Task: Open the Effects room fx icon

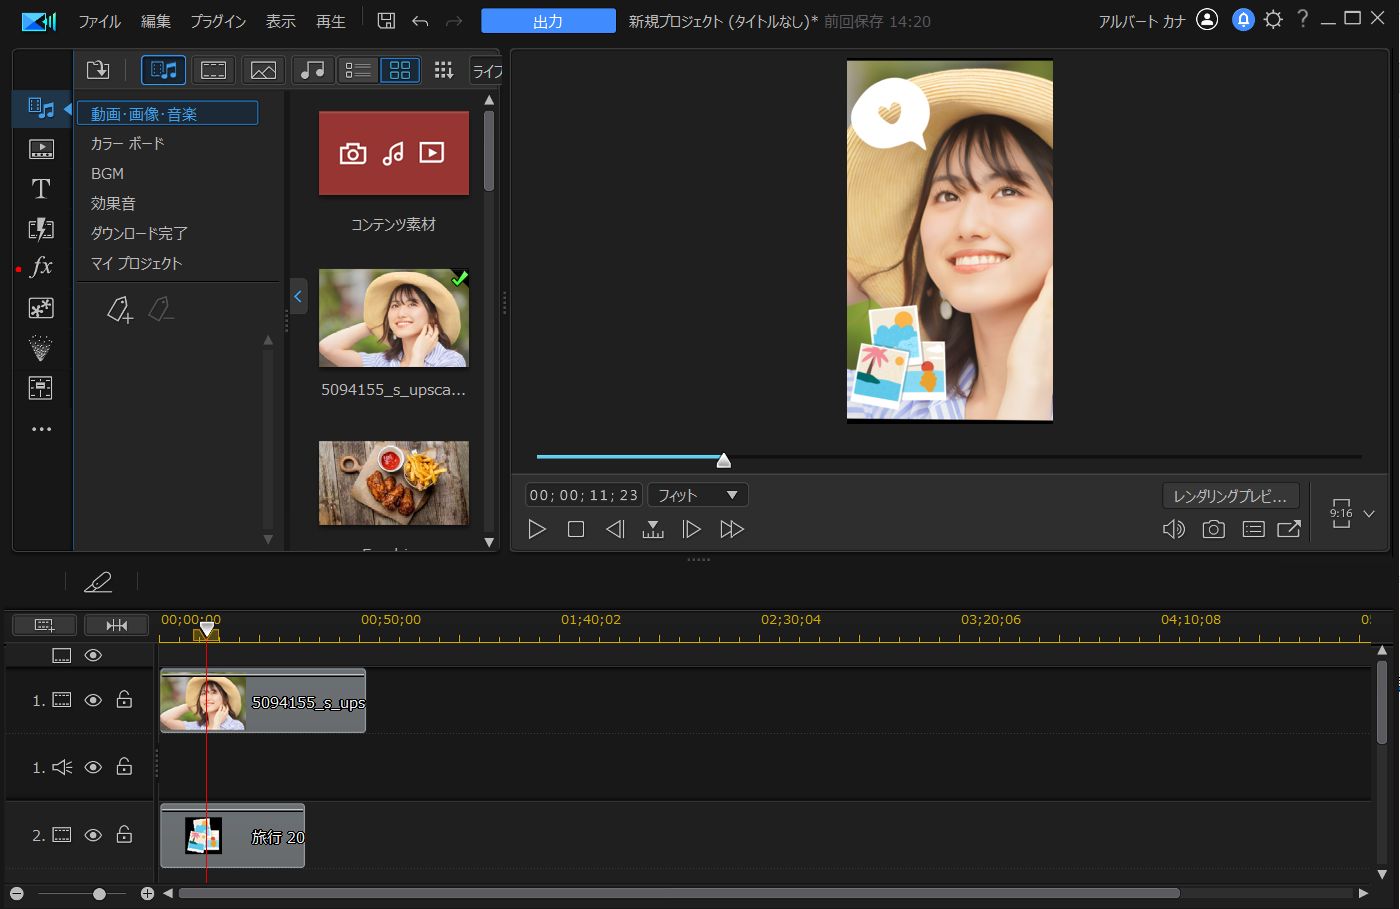Action: (41, 267)
